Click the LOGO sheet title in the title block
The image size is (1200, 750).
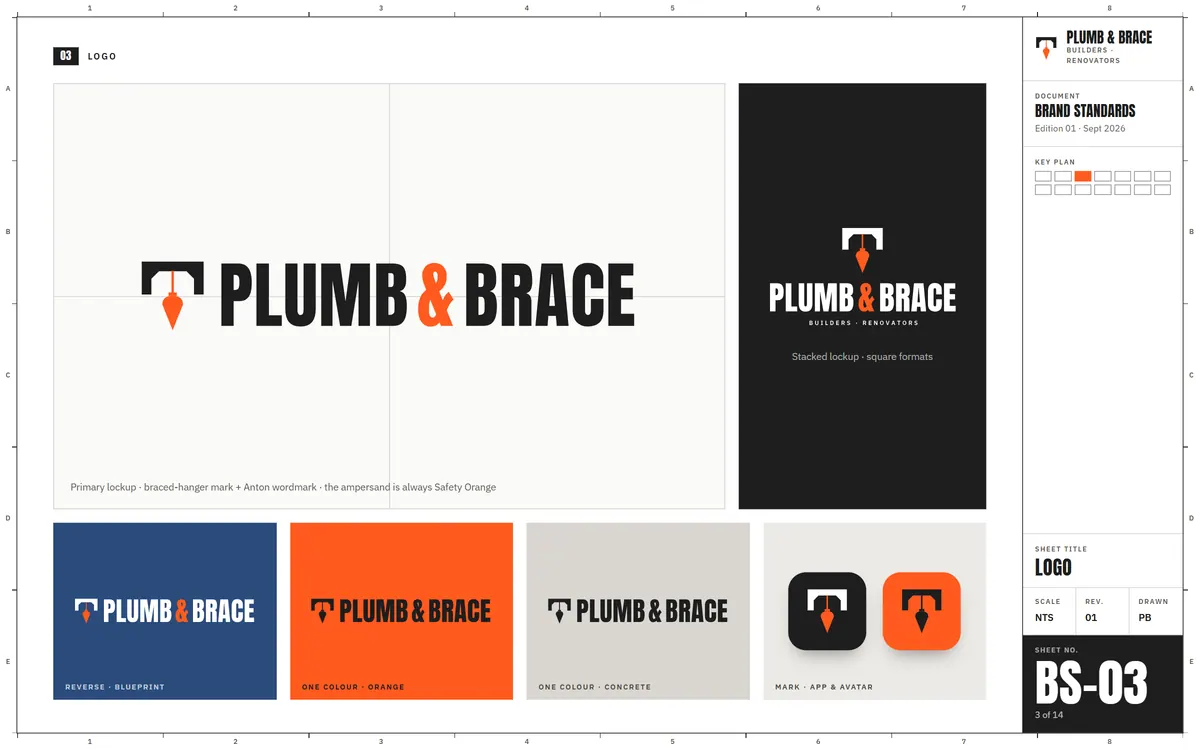pos(1053,568)
